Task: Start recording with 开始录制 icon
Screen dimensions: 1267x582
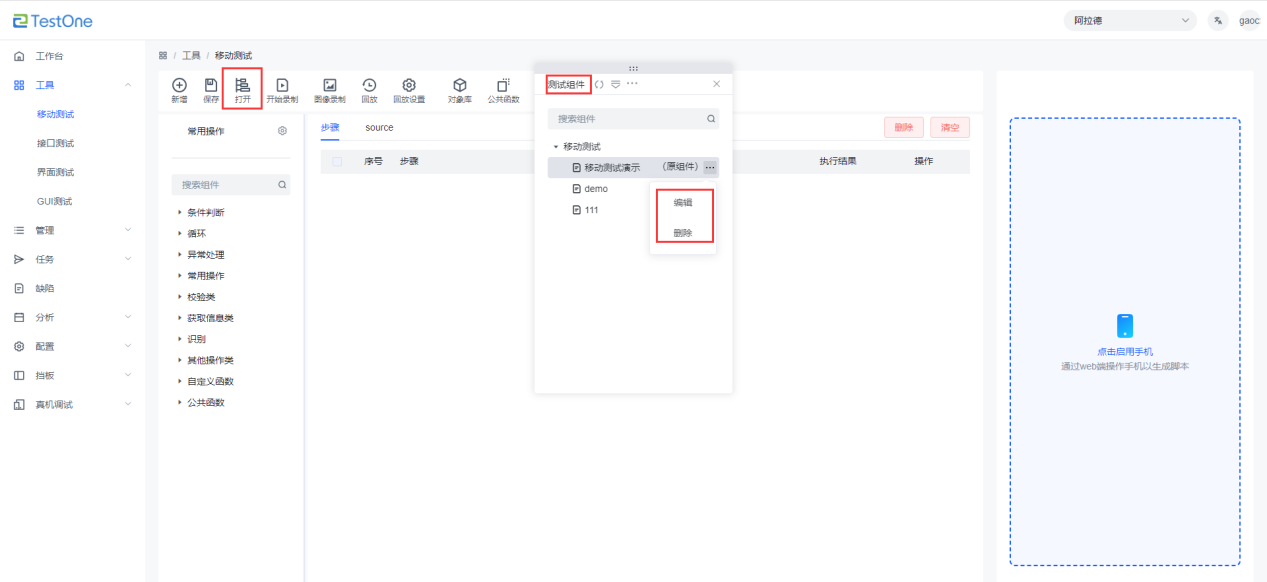Action: click(x=282, y=87)
